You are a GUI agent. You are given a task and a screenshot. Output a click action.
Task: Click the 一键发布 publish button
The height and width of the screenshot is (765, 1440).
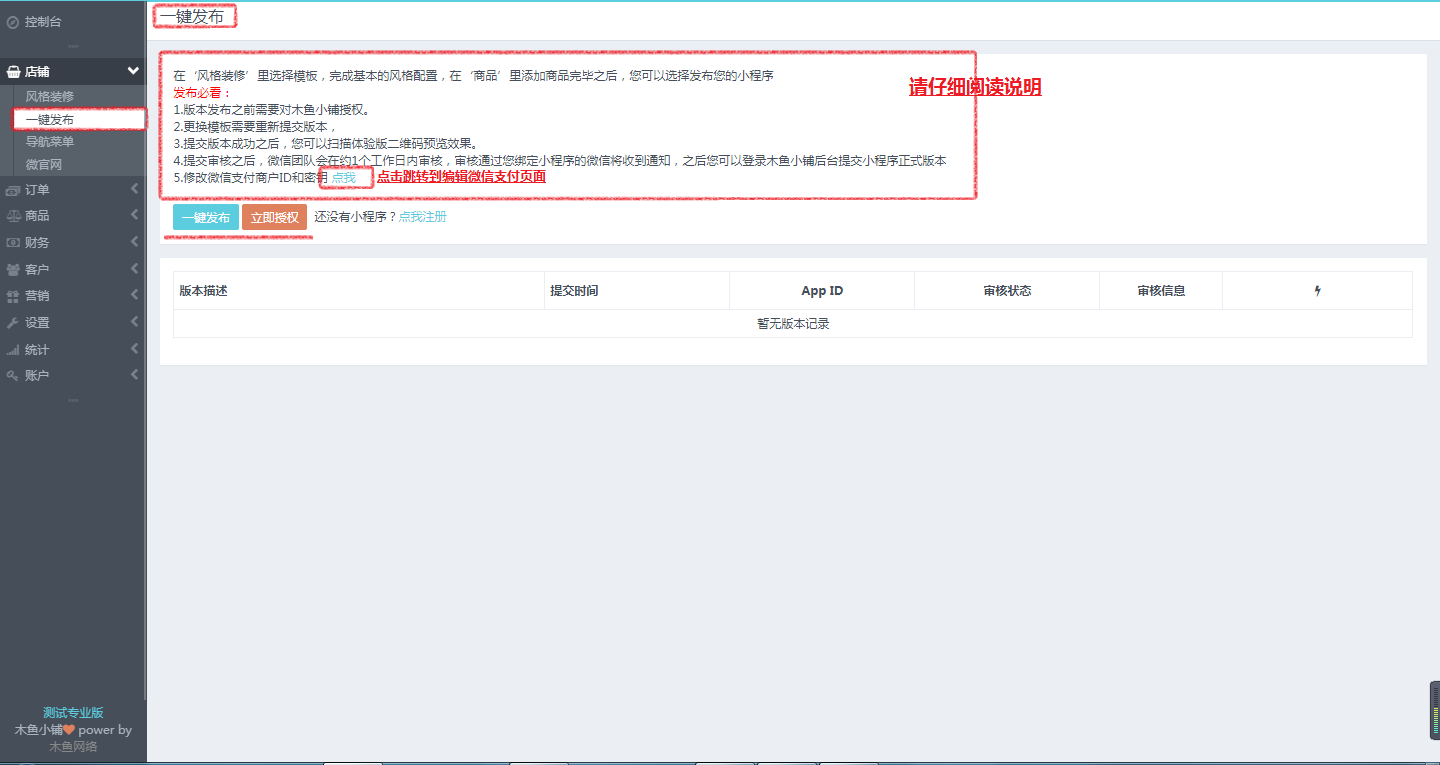click(205, 216)
